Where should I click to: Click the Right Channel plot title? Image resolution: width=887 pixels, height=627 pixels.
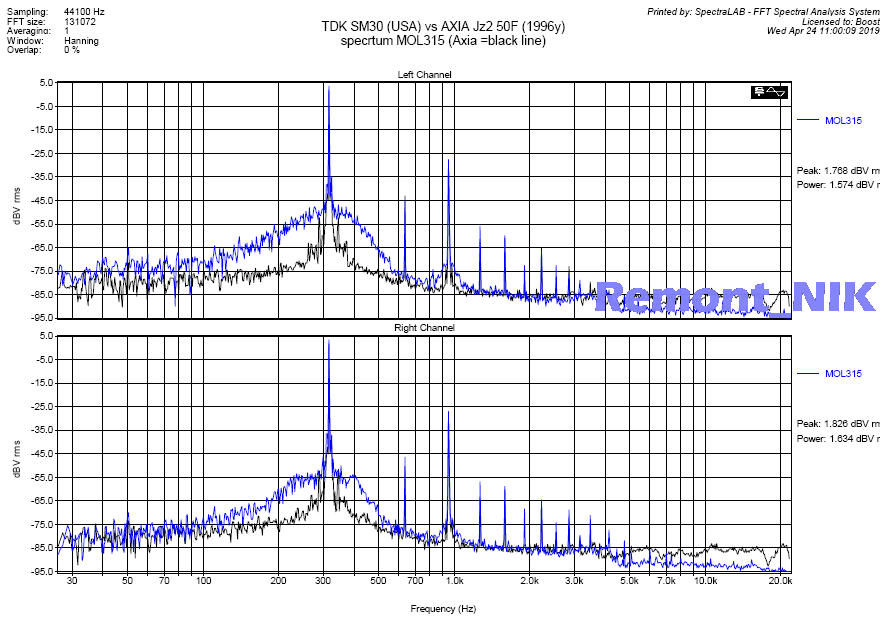424,328
